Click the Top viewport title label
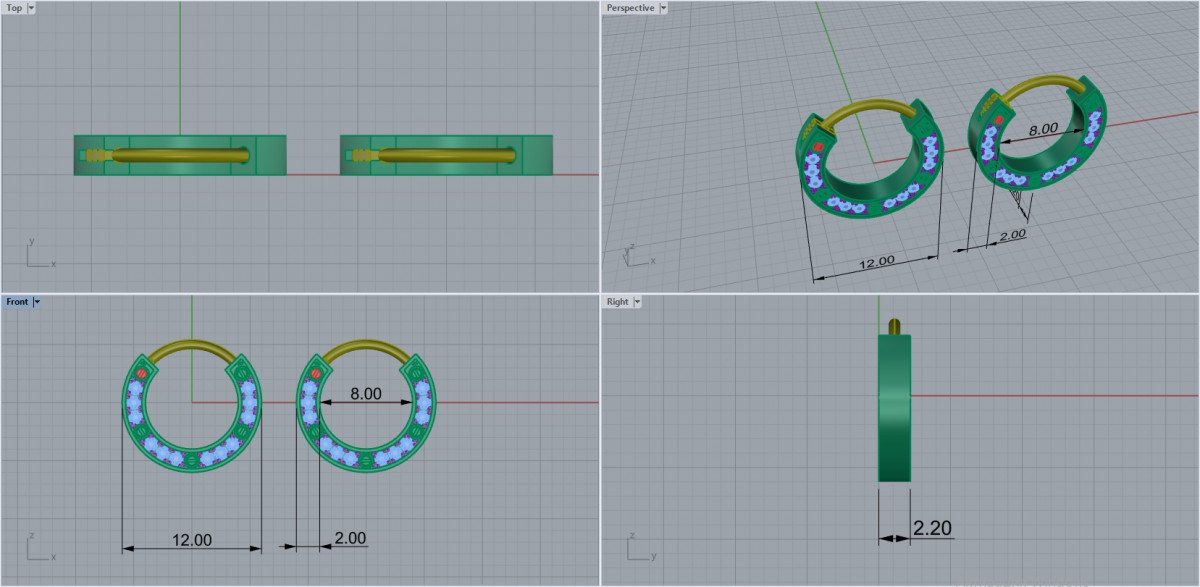Image resolution: width=1200 pixels, height=587 pixels. 14,7
